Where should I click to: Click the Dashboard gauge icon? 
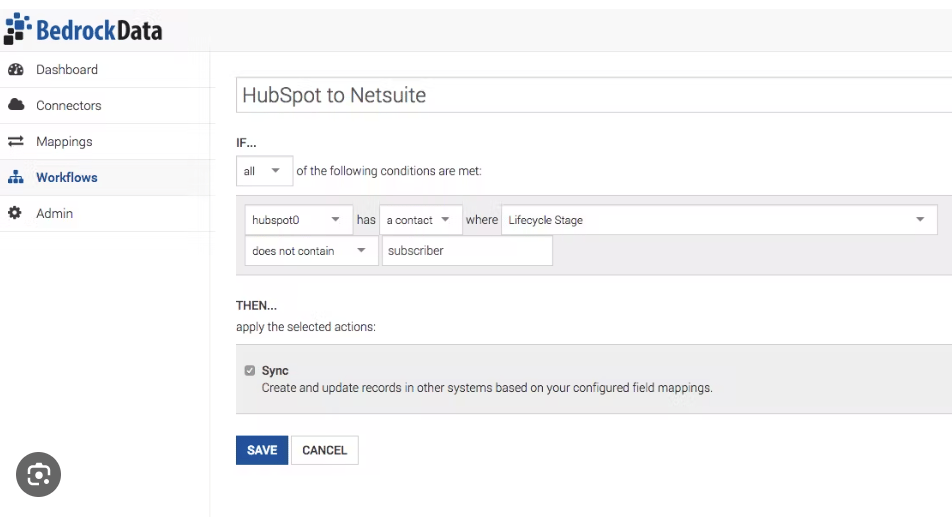point(16,70)
